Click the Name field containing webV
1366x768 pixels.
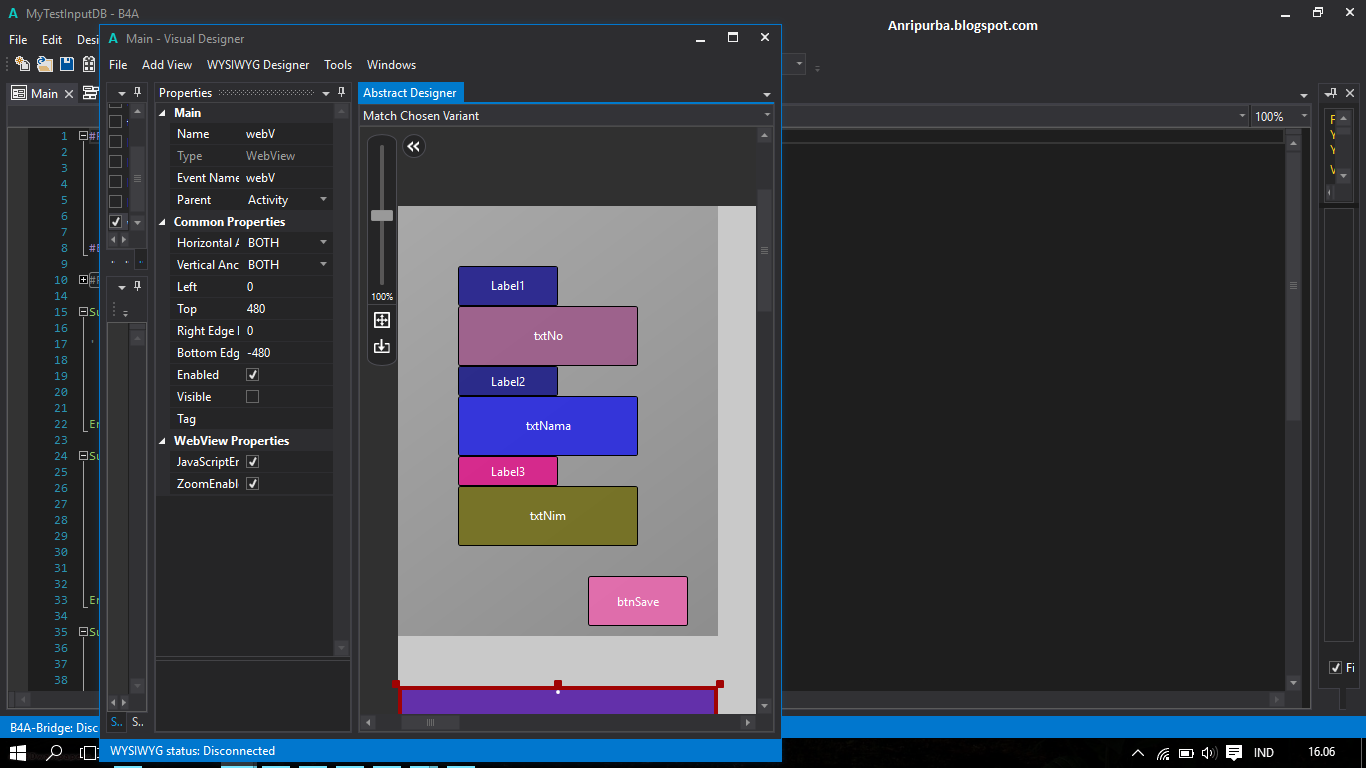pyautogui.click(x=287, y=134)
